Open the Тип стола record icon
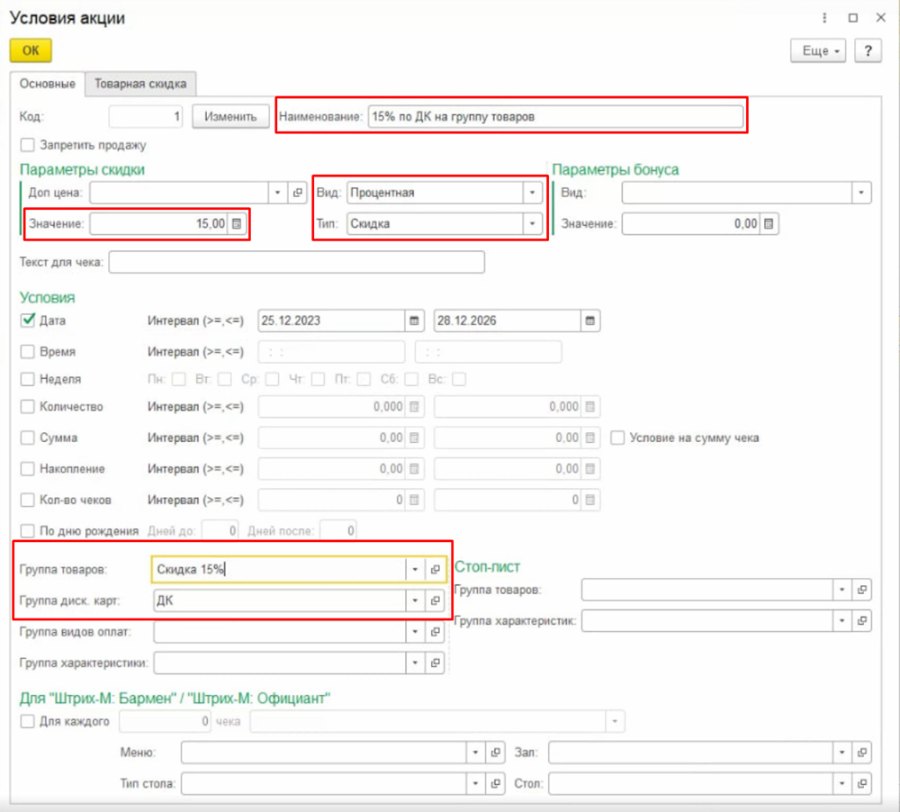This screenshot has height=812, width=900. pyautogui.click(x=495, y=783)
